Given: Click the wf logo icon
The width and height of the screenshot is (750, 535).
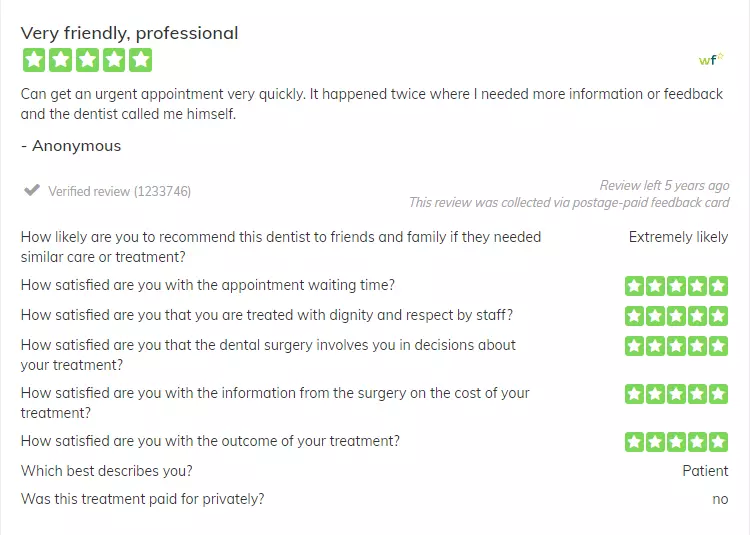Looking at the screenshot, I should (x=711, y=59).
